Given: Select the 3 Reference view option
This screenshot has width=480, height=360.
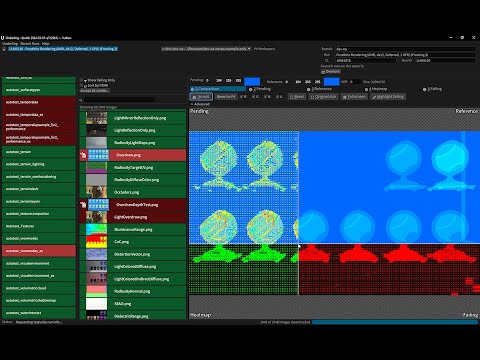Looking at the screenshot, I should 319,89.
